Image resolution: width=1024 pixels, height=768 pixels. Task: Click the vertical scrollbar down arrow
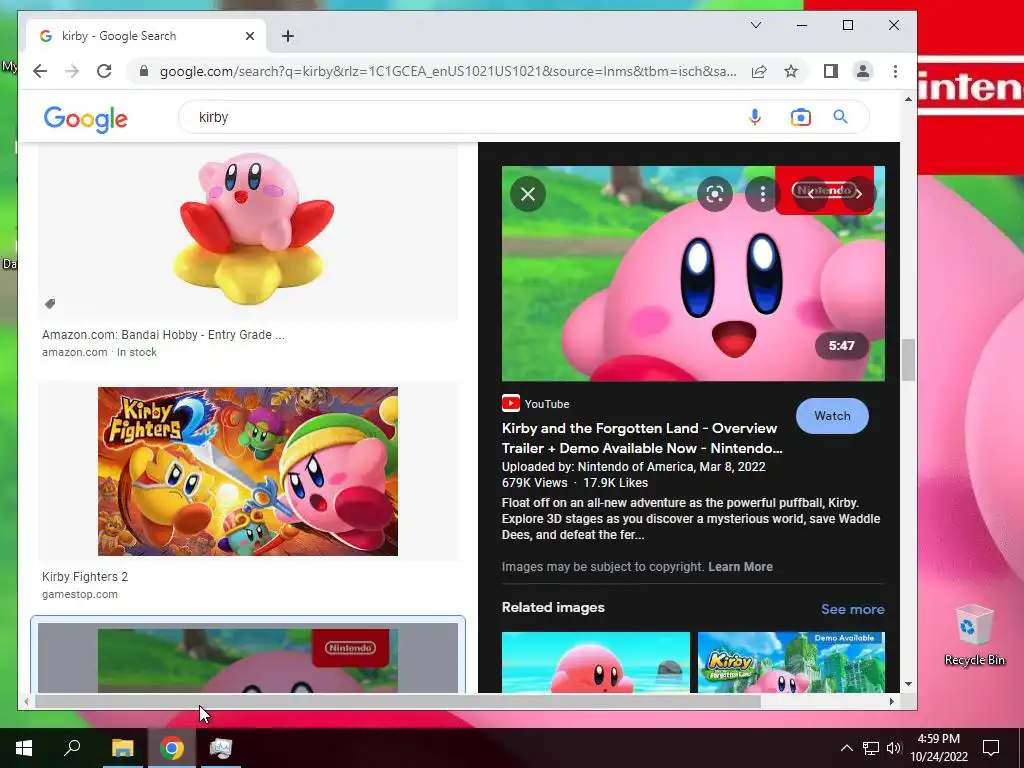coord(908,684)
